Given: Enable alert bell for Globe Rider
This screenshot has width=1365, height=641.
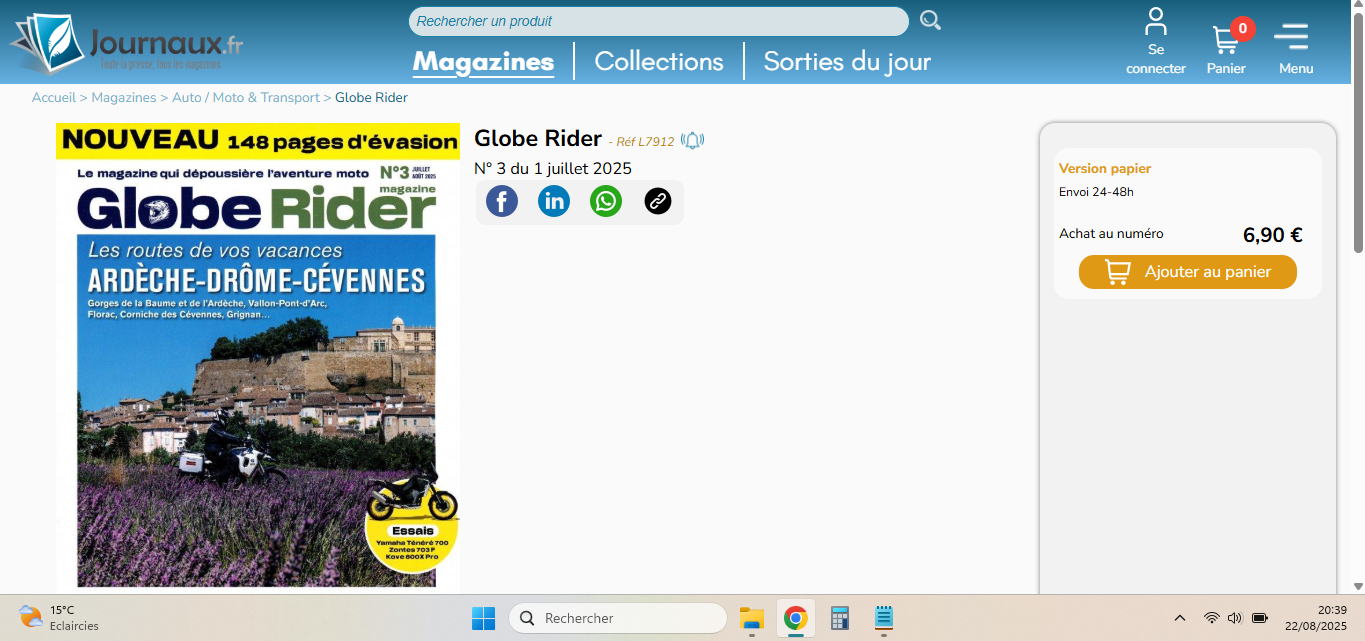Looking at the screenshot, I should (692, 141).
